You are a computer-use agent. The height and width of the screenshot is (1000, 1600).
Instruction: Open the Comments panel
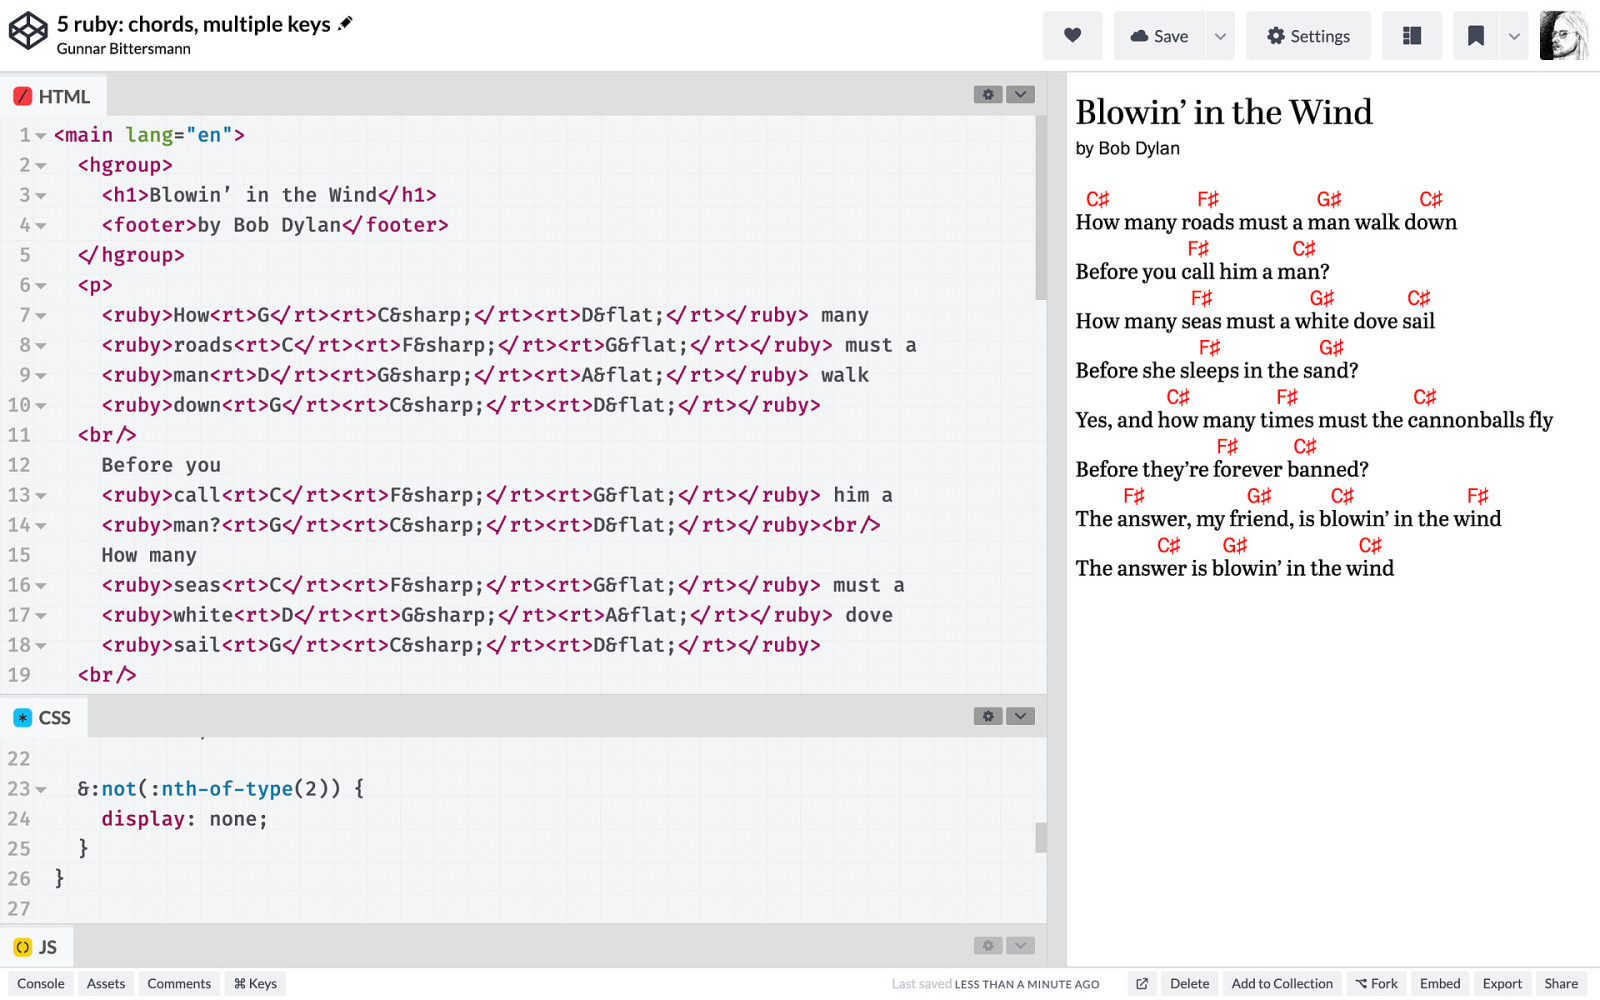point(179,983)
